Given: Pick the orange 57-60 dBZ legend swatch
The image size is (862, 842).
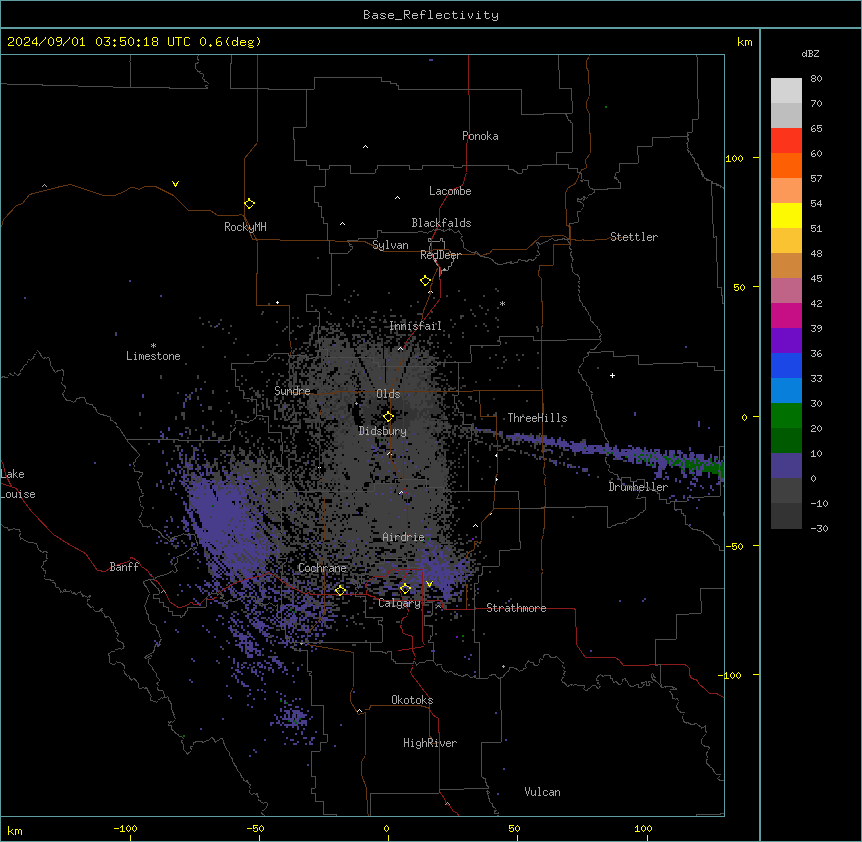Looking at the screenshot, I should click(x=786, y=165).
